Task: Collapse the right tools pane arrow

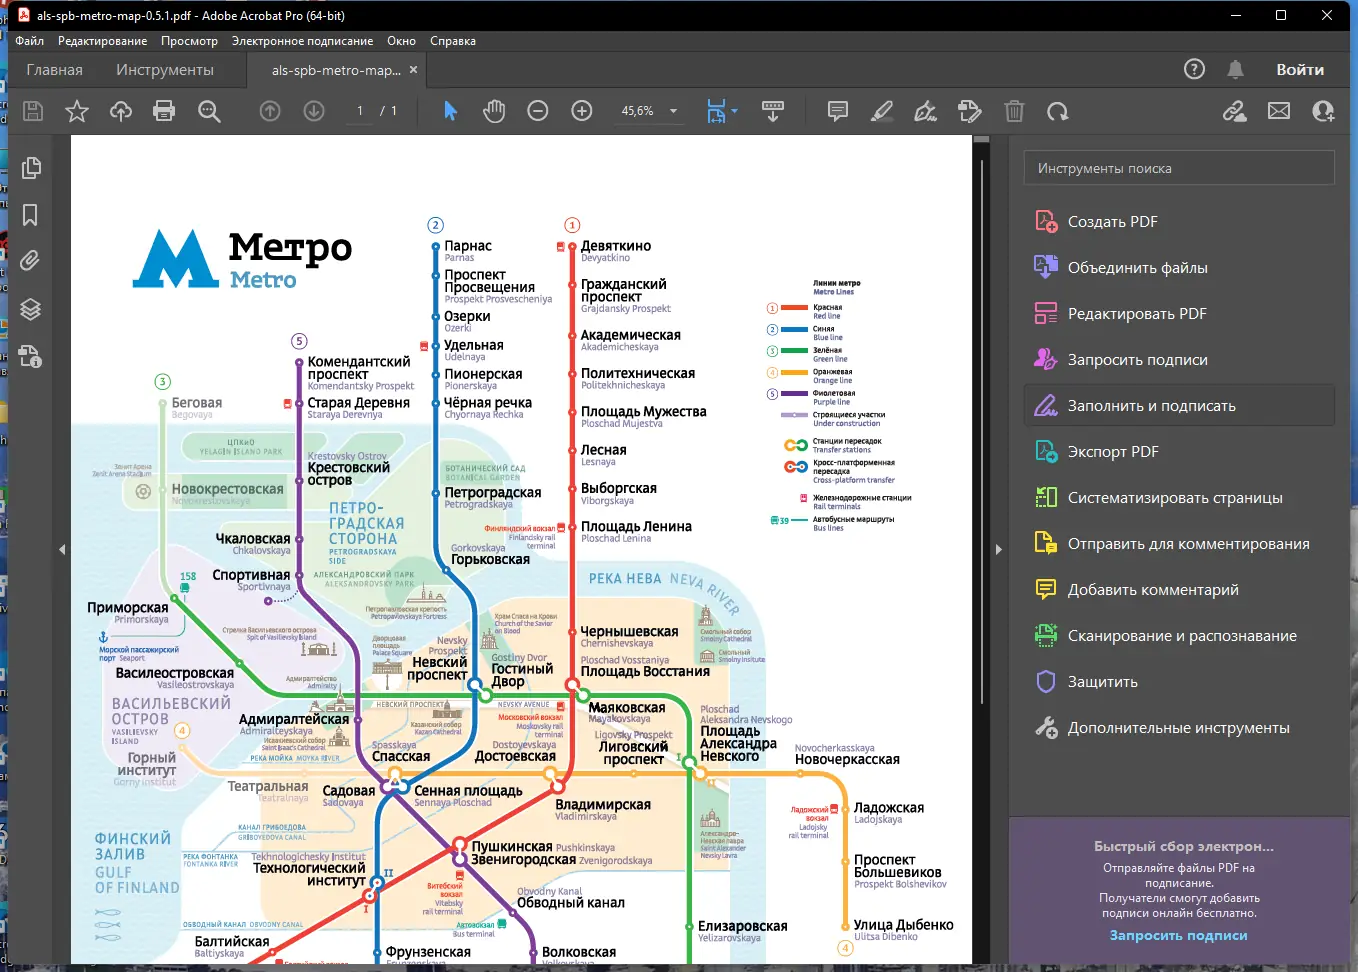Action: 998,549
